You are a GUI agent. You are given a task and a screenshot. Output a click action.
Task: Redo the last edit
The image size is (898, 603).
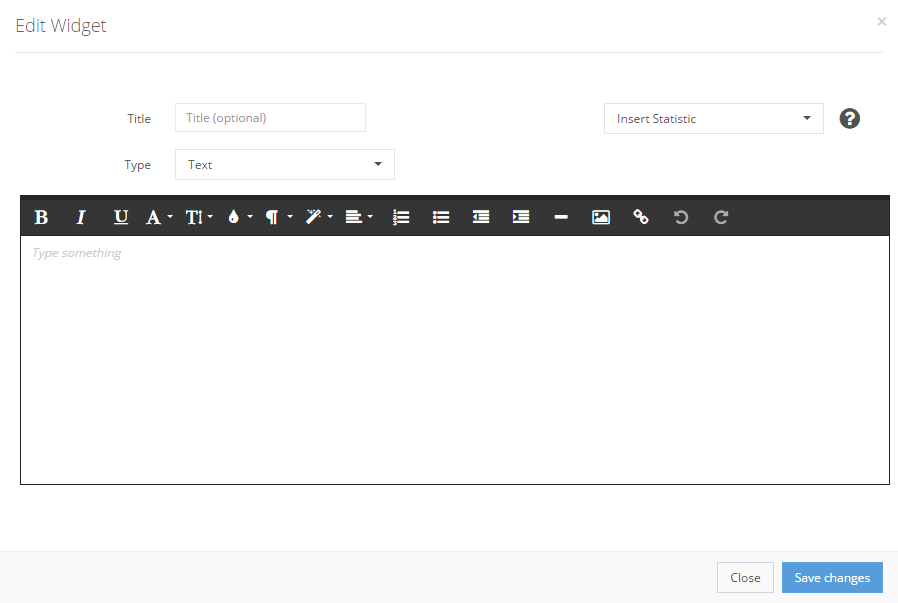(721, 217)
